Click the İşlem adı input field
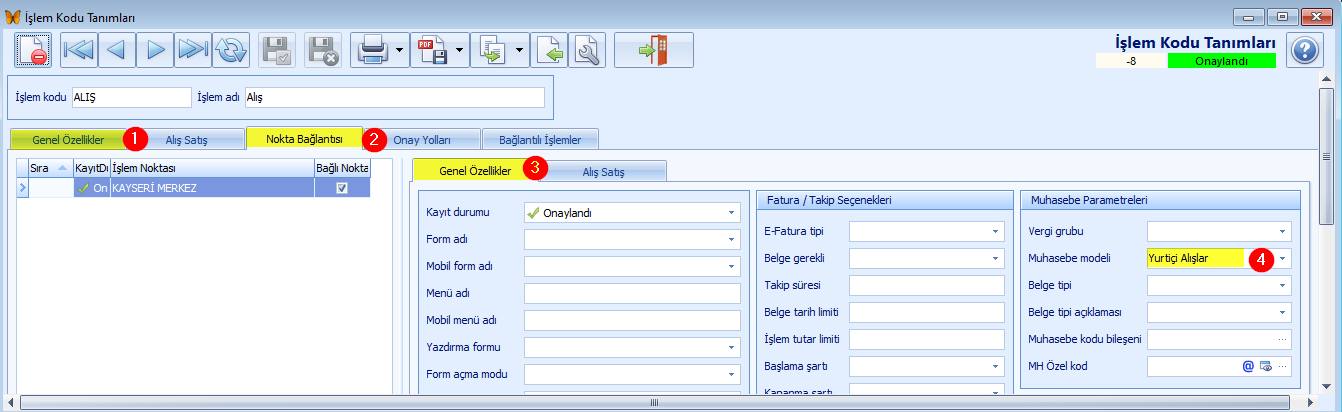Viewport: 1342px width, 412px height. point(394,97)
